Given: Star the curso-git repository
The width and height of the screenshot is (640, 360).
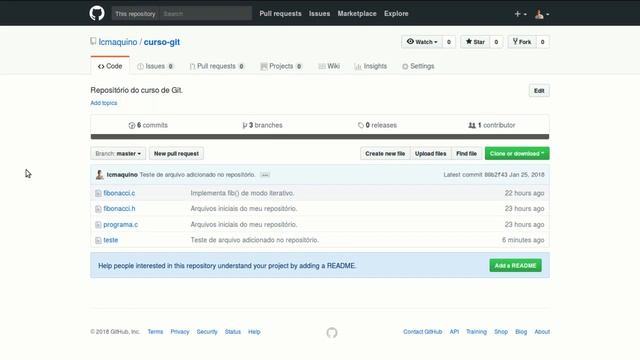Looking at the screenshot, I should coord(475,42).
